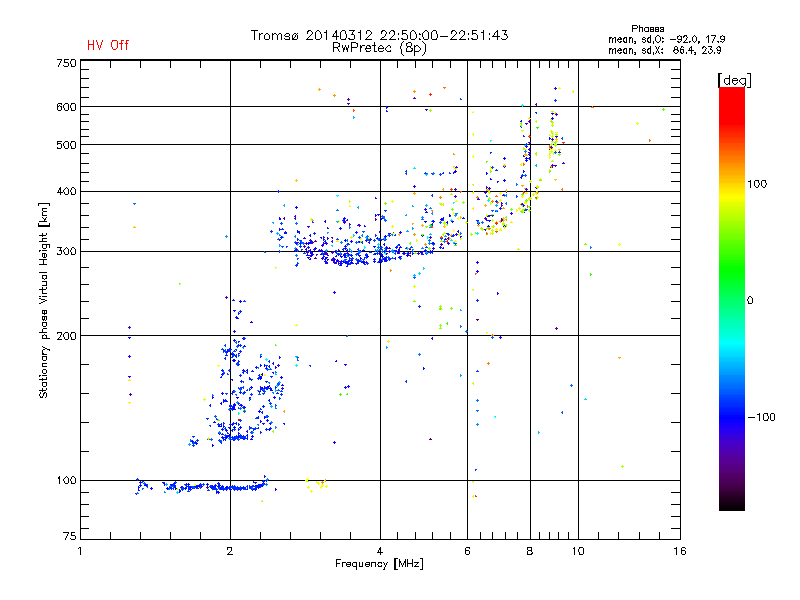Select the plot title 'Tromsø 20140312 22:50:00-22:51:43'
The width and height of the screenshot is (800, 600).
pos(379,35)
